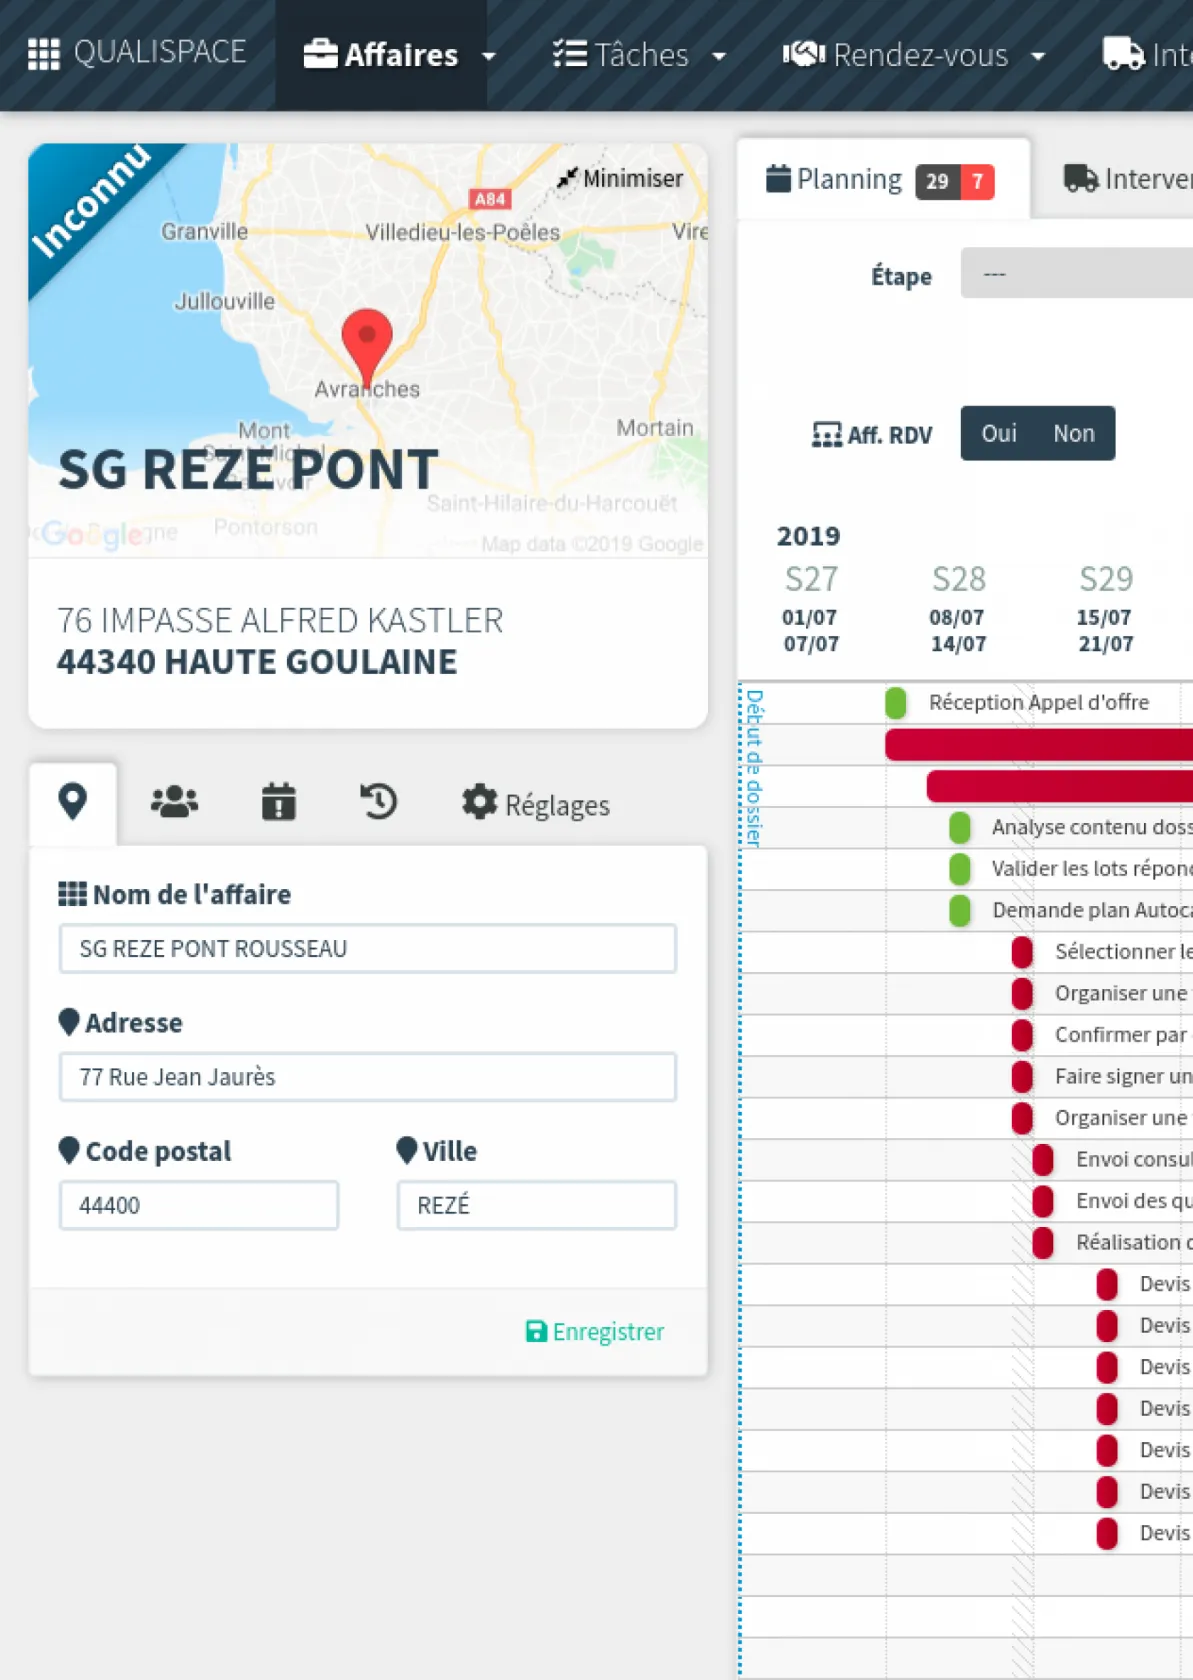Open Réglages gear settings

536,804
